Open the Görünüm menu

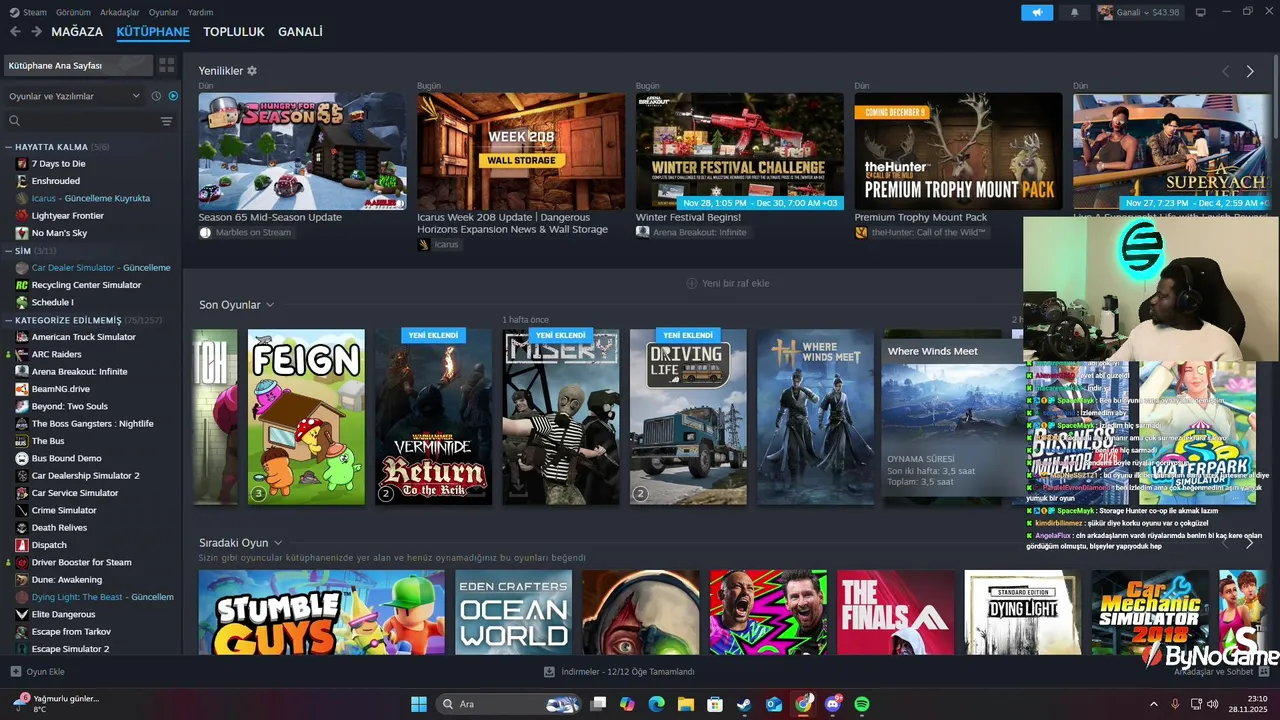[73, 12]
